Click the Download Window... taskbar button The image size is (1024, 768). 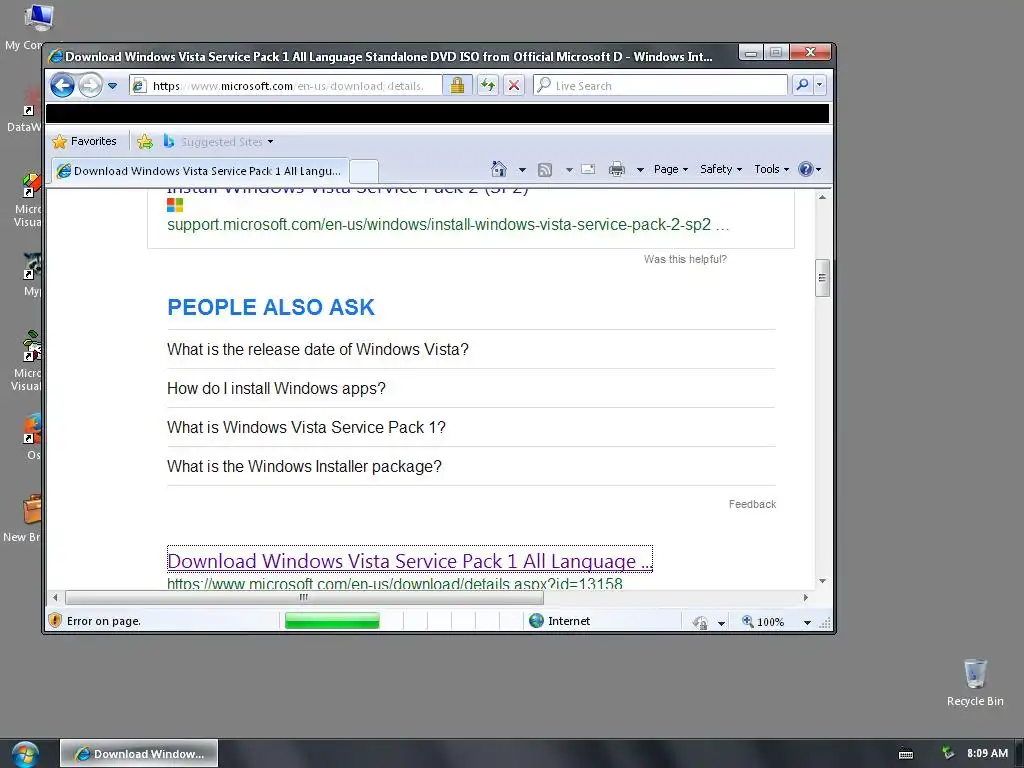tap(139, 754)
